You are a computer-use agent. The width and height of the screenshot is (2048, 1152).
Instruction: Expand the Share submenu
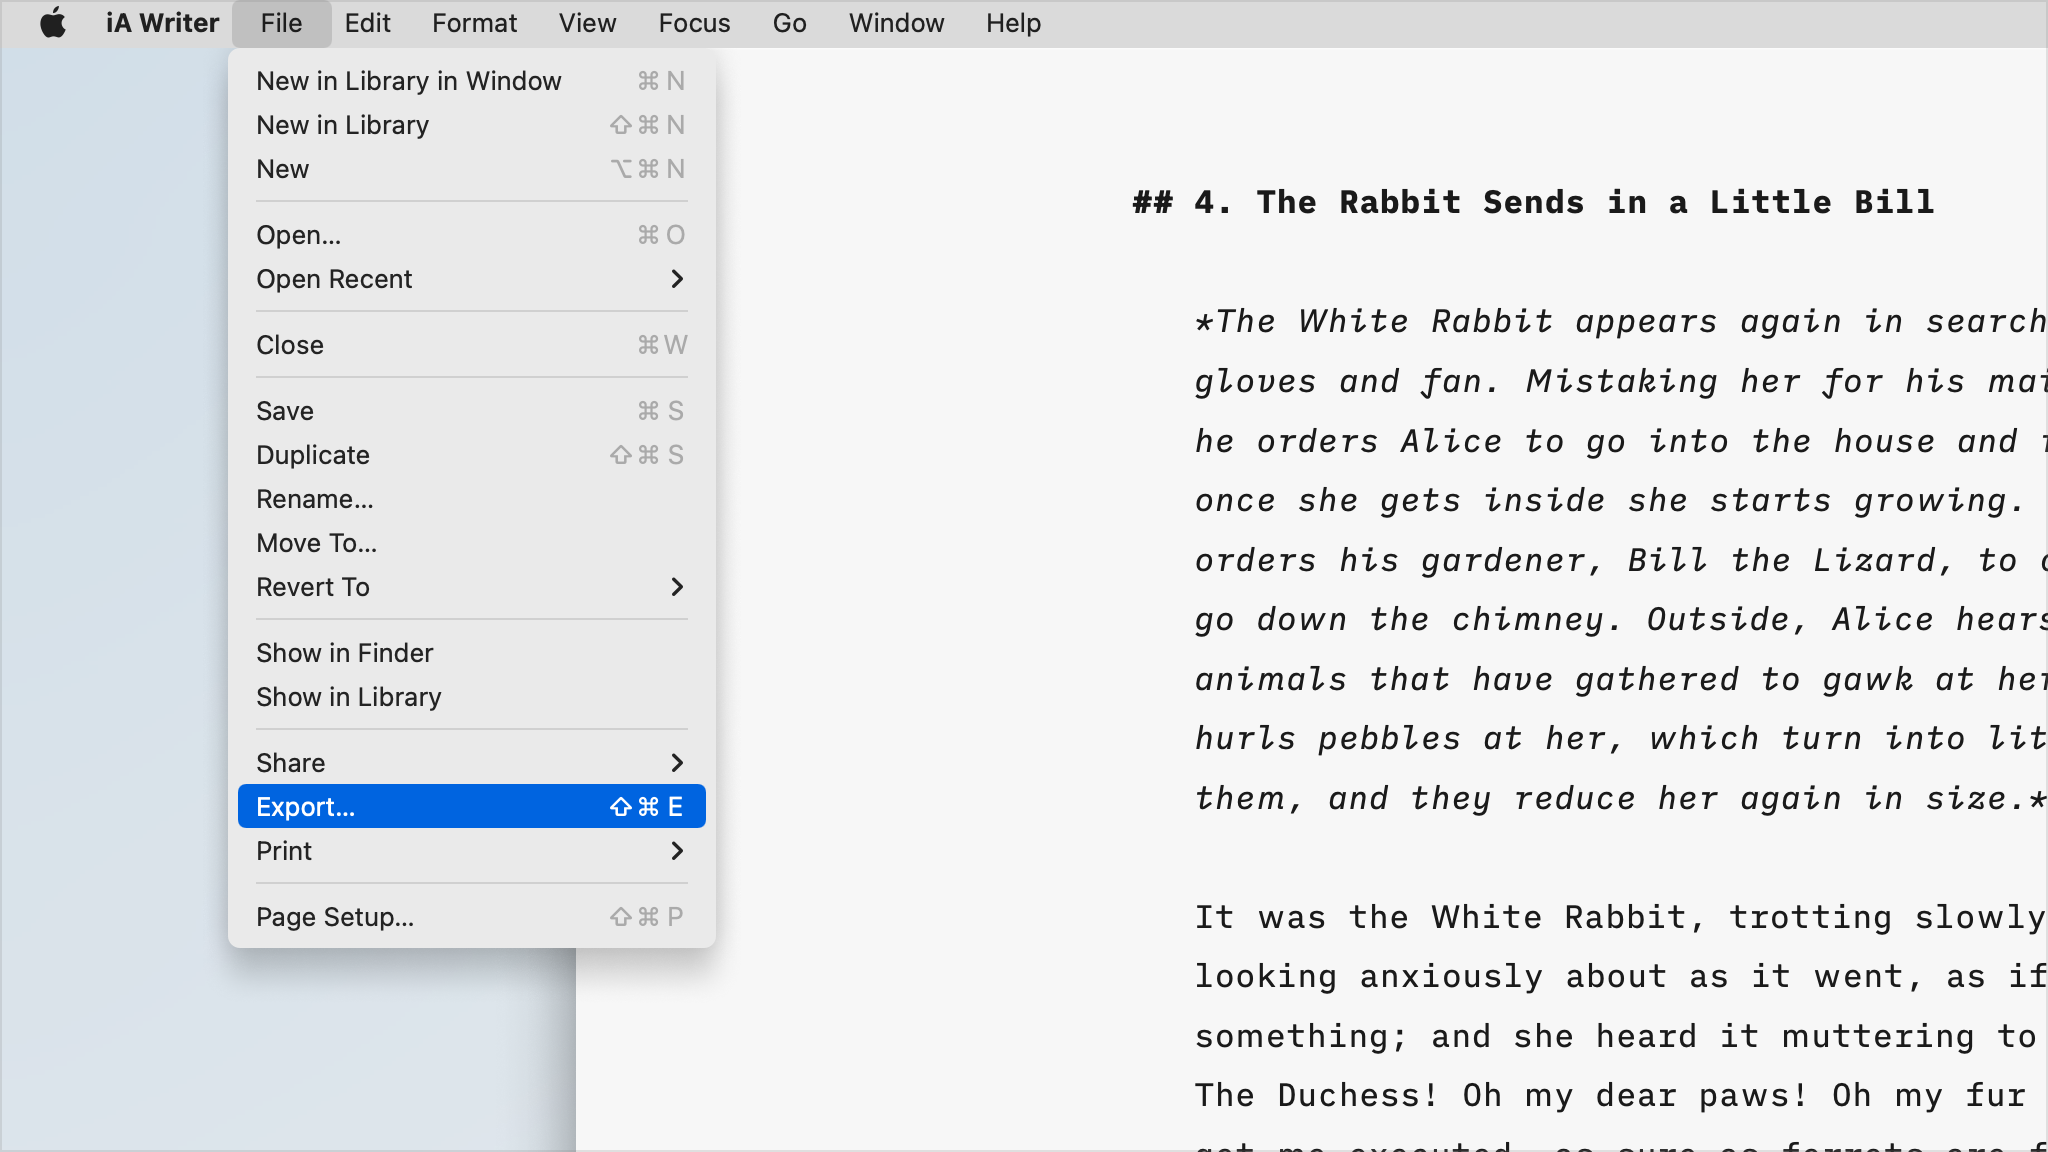click(x=471, y=763)
